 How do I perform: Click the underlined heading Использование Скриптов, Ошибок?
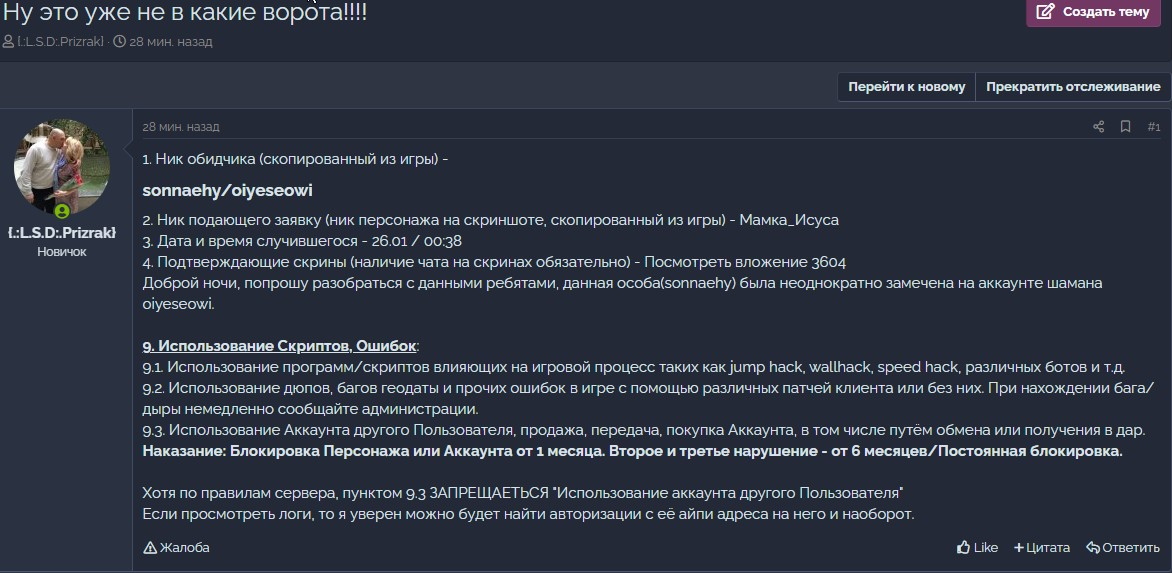pos(279,346)
